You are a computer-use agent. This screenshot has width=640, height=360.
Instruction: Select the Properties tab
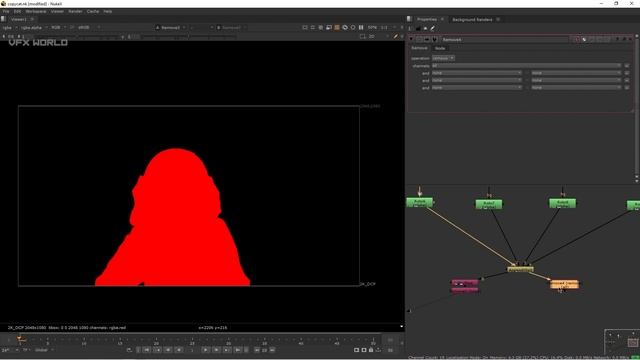click(x=427, y=19)
